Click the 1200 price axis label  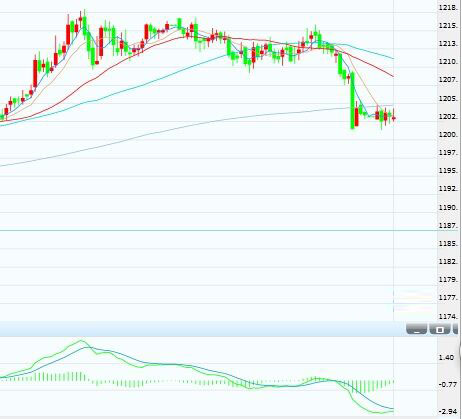(x=448, y=135)
